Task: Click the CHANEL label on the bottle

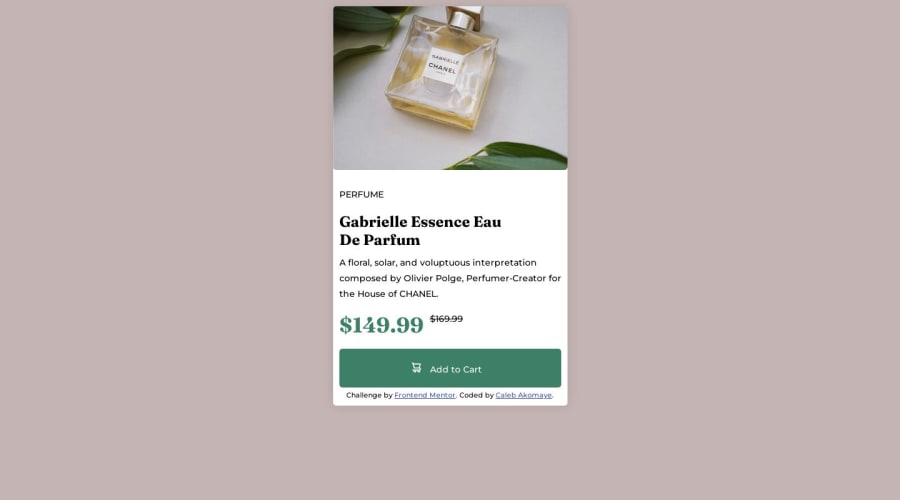Action: point(443,68)
